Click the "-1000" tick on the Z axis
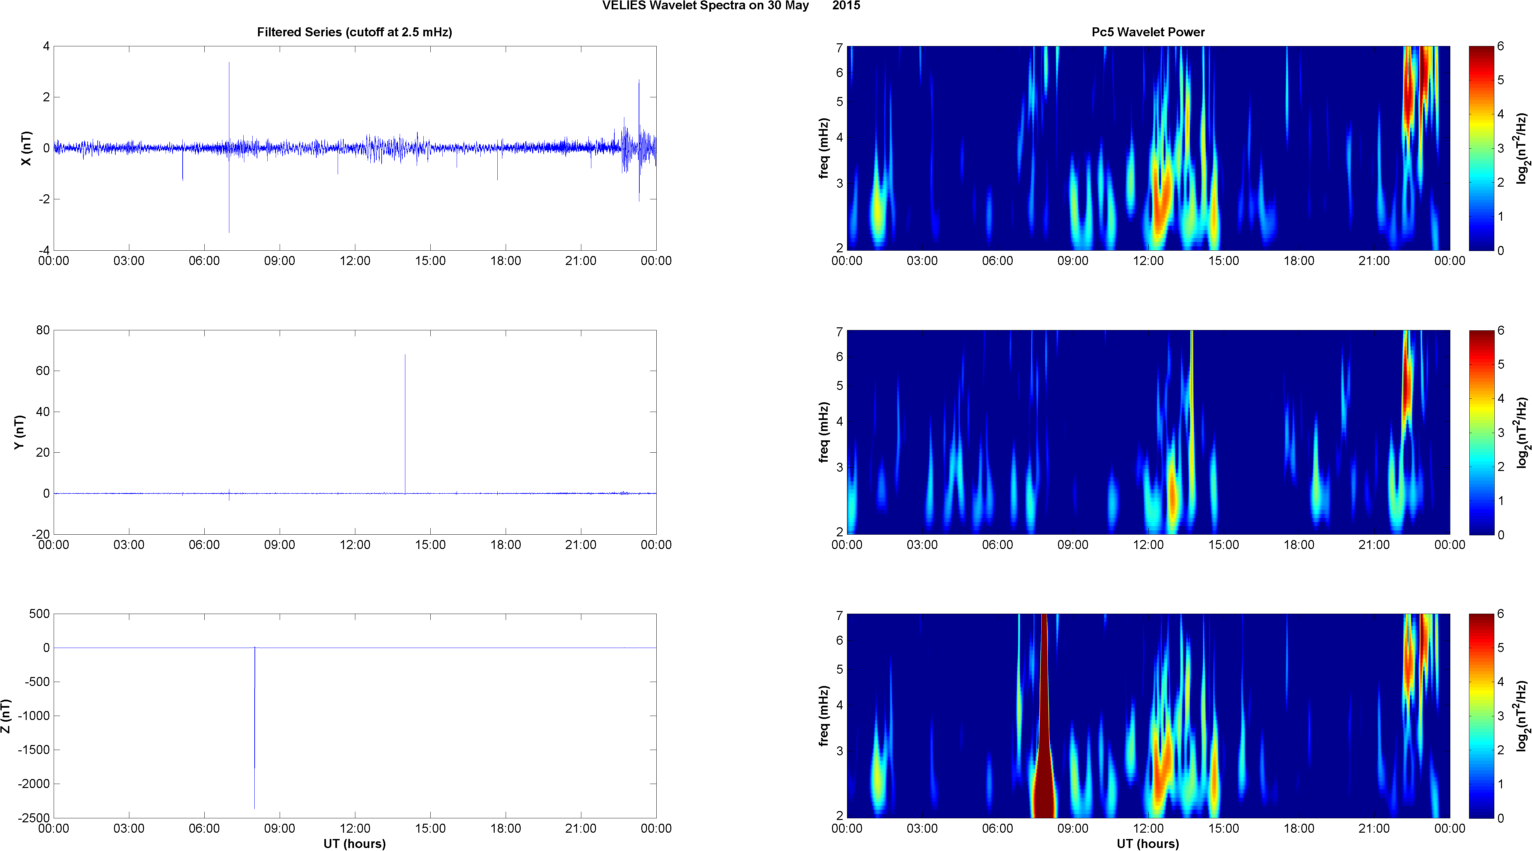Image resolution: width=1532 pixels, height=851 pixels. coord(33,716)
